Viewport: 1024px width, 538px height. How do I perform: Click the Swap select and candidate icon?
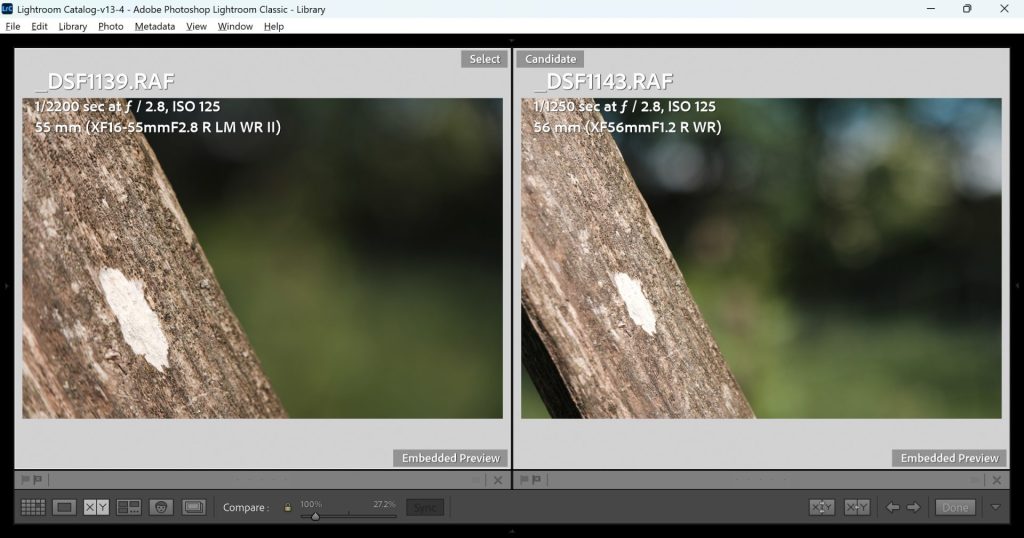pyautogui.click(x=822, y=507)
